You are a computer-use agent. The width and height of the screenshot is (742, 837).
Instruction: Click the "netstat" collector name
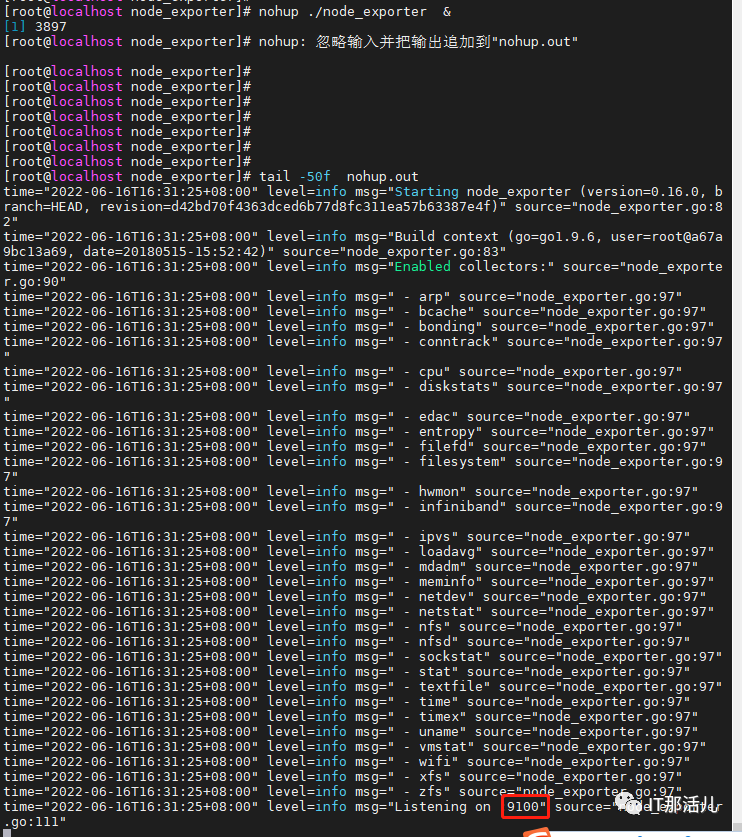click(x=447, y=611)
